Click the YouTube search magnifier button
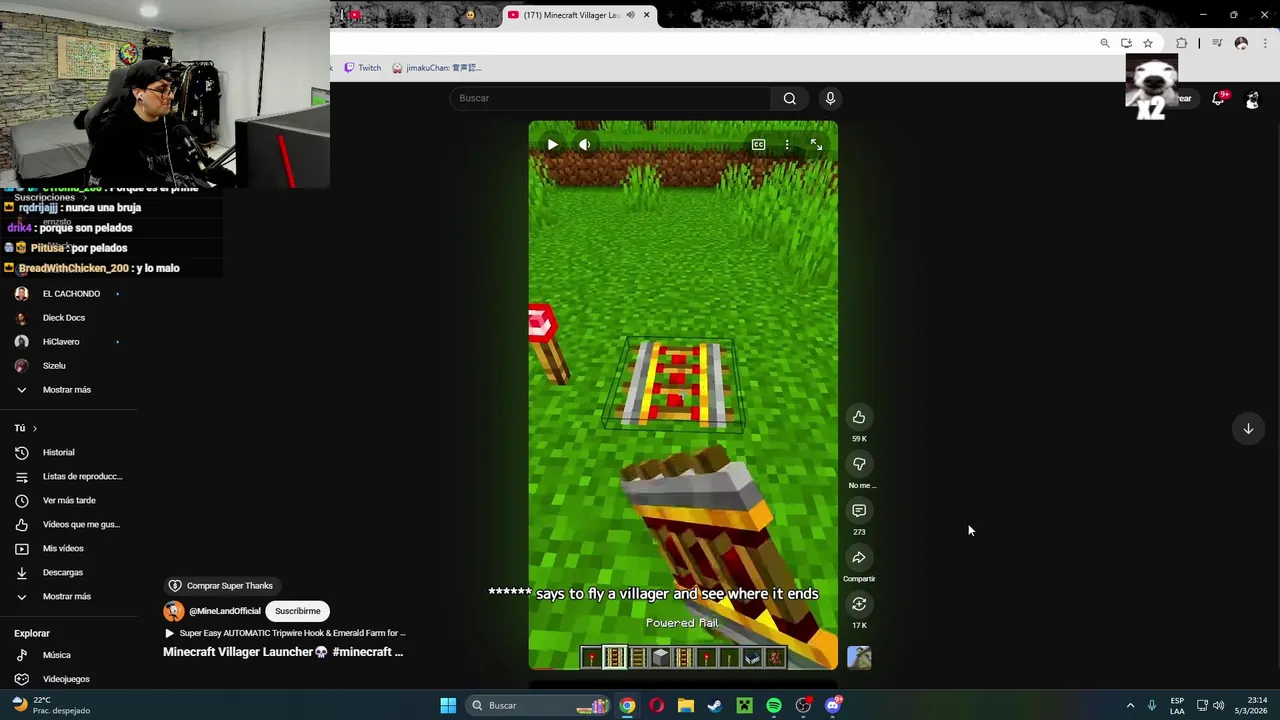Image resolution: width=1280 pixels, height=720 pixels. pos(790,98)
